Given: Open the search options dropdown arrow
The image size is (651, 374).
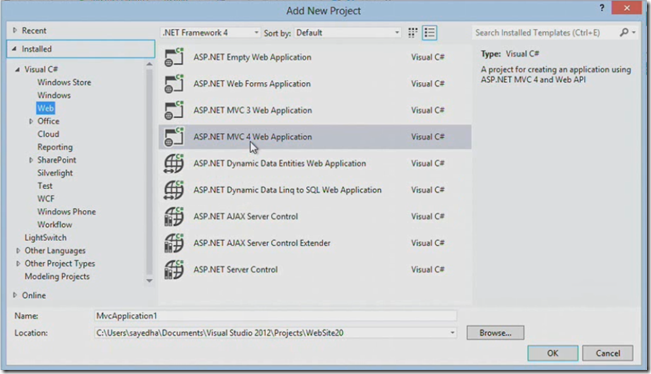Looking at the screenshot, I should pyautogui.click(x=634, y=32).
